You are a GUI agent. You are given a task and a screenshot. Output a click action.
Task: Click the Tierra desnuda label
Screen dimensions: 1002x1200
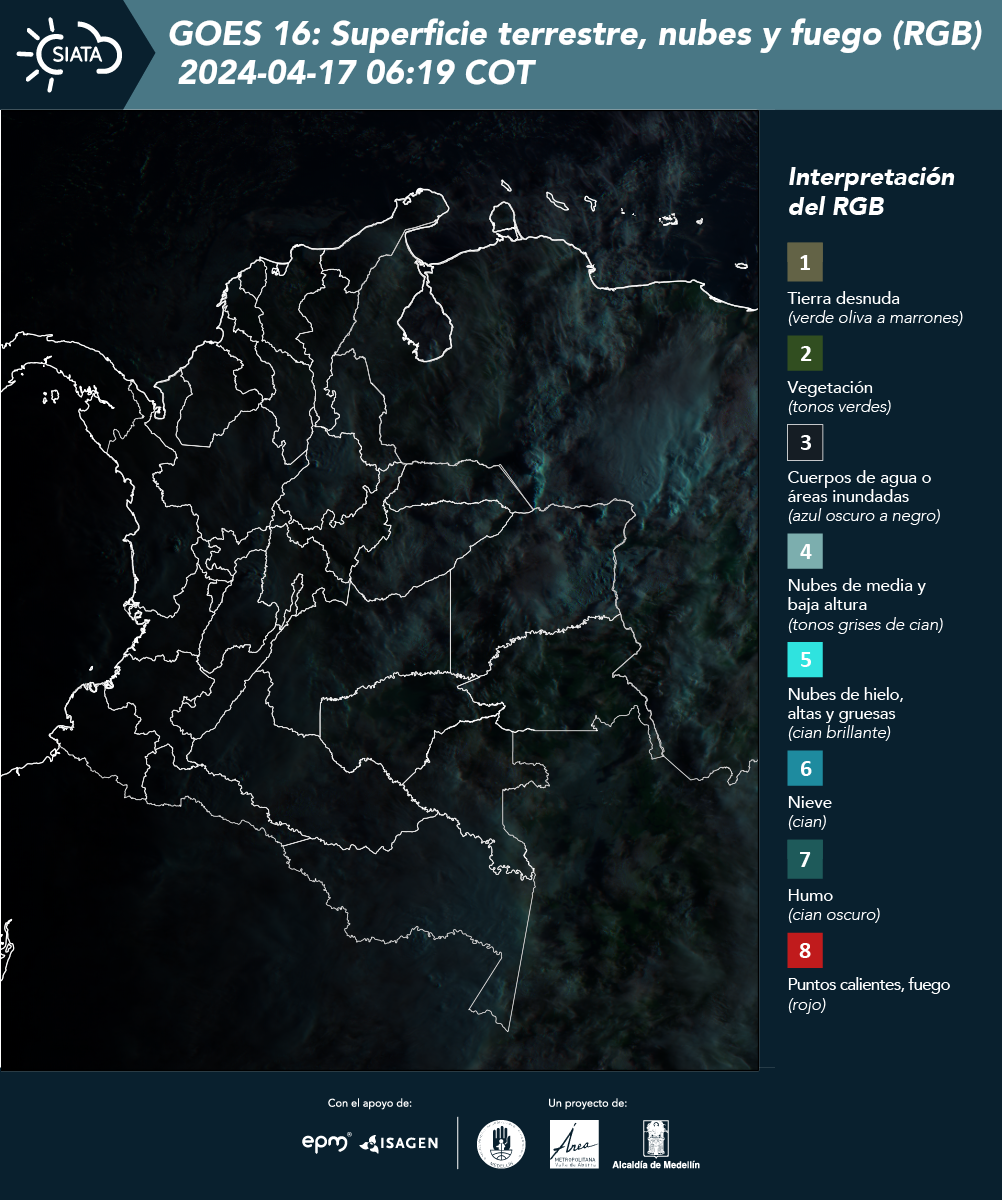[844, 298]
